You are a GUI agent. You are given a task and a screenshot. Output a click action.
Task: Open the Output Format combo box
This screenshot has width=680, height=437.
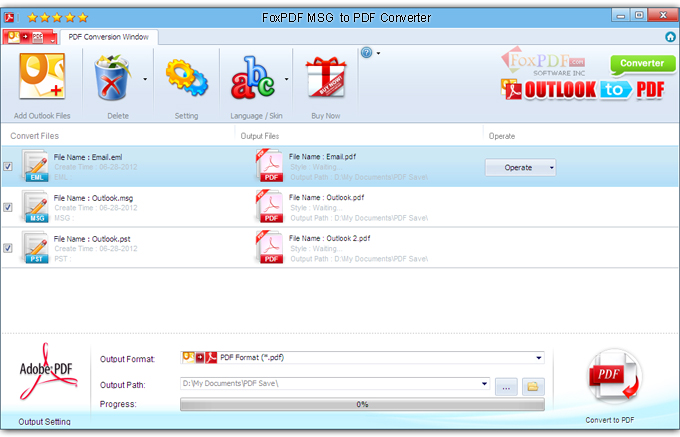(x=362, y=358)
